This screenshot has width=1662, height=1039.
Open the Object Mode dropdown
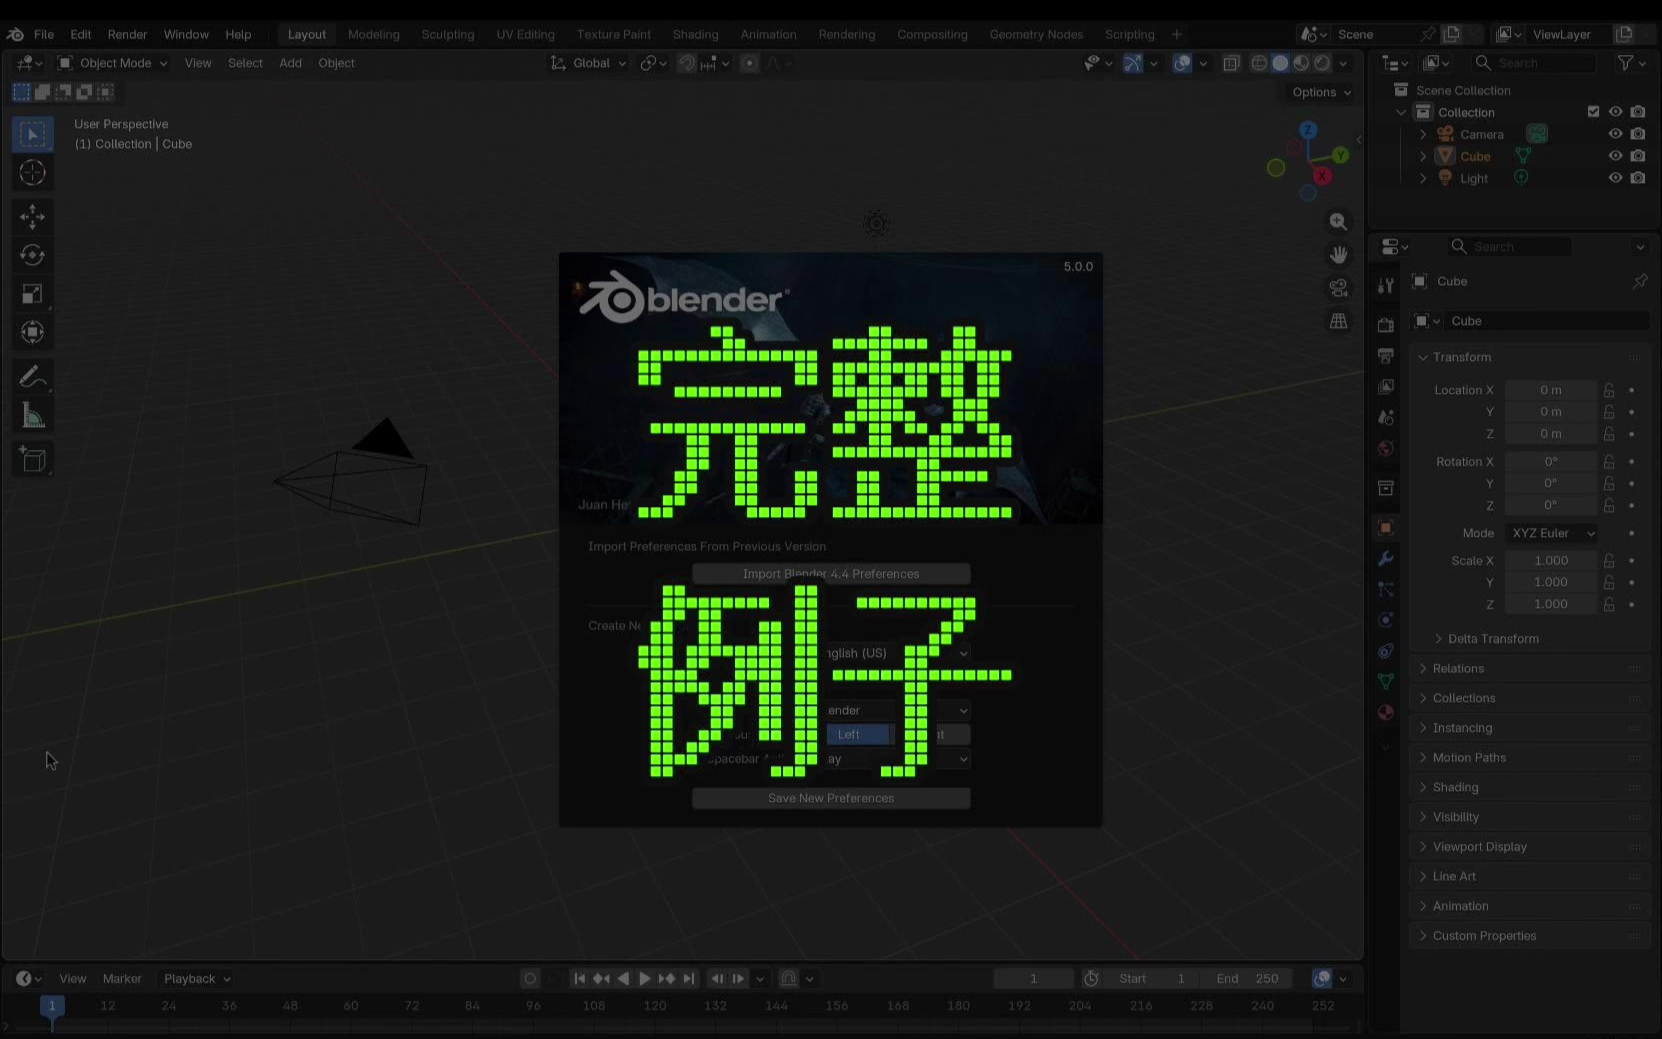click(x=112, y=63)
